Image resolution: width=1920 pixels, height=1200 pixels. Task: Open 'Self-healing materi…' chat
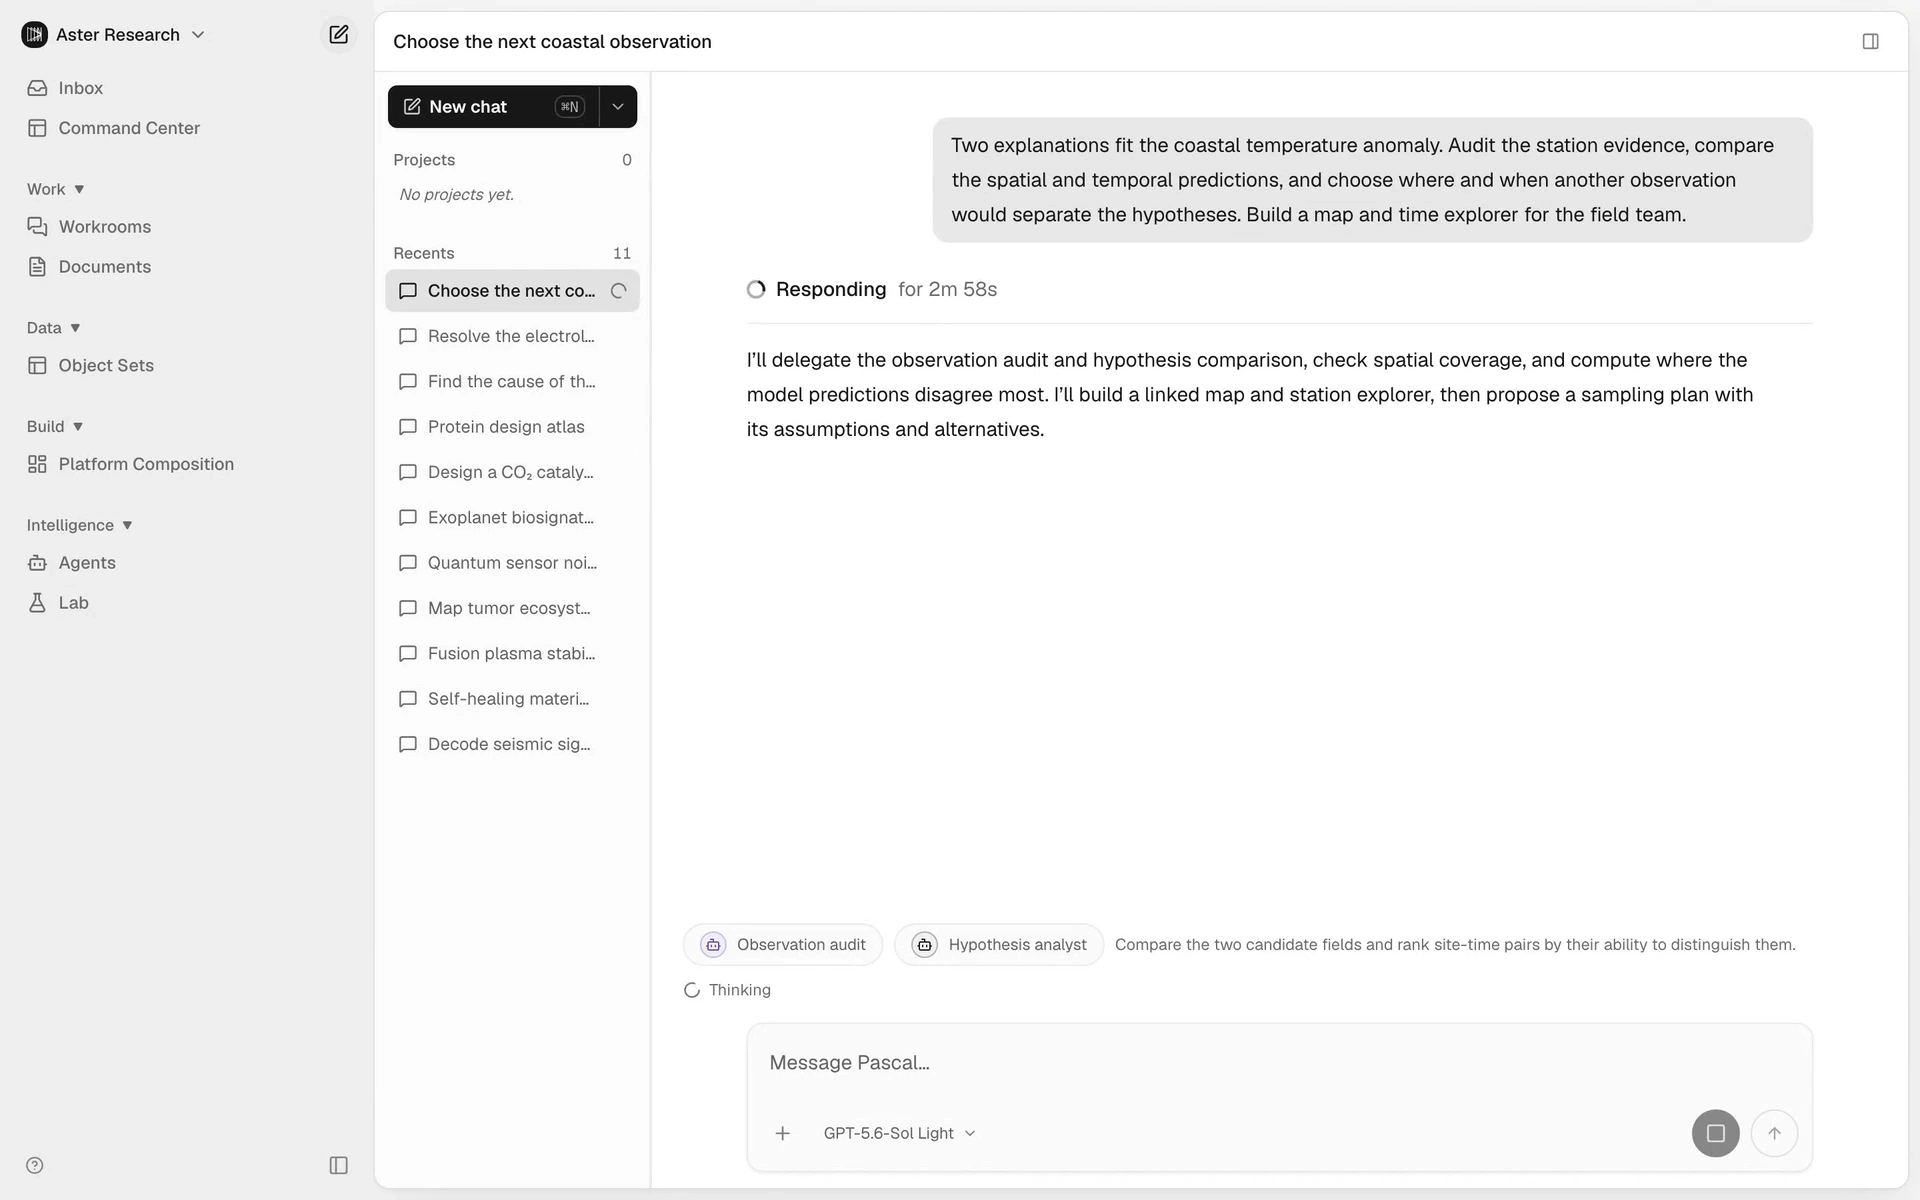pos(512,699)
